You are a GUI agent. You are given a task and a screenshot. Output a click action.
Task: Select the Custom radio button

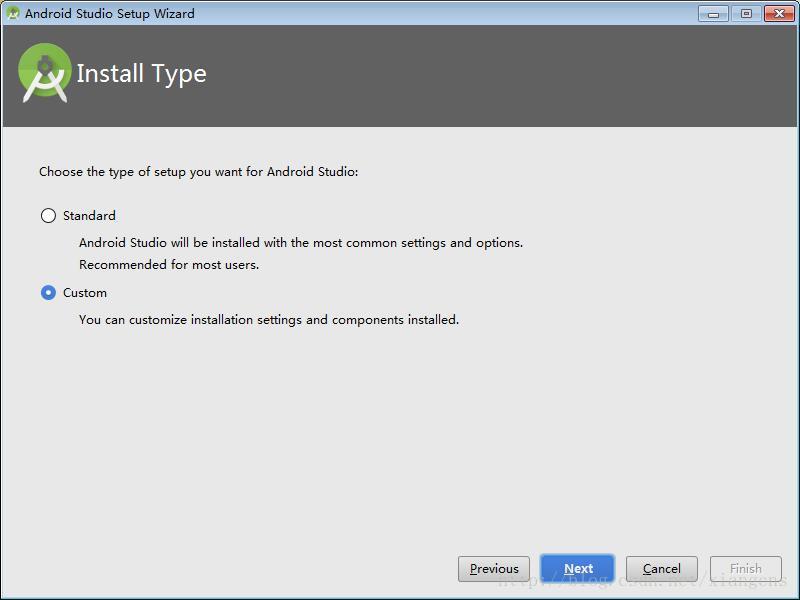(48, 293)
